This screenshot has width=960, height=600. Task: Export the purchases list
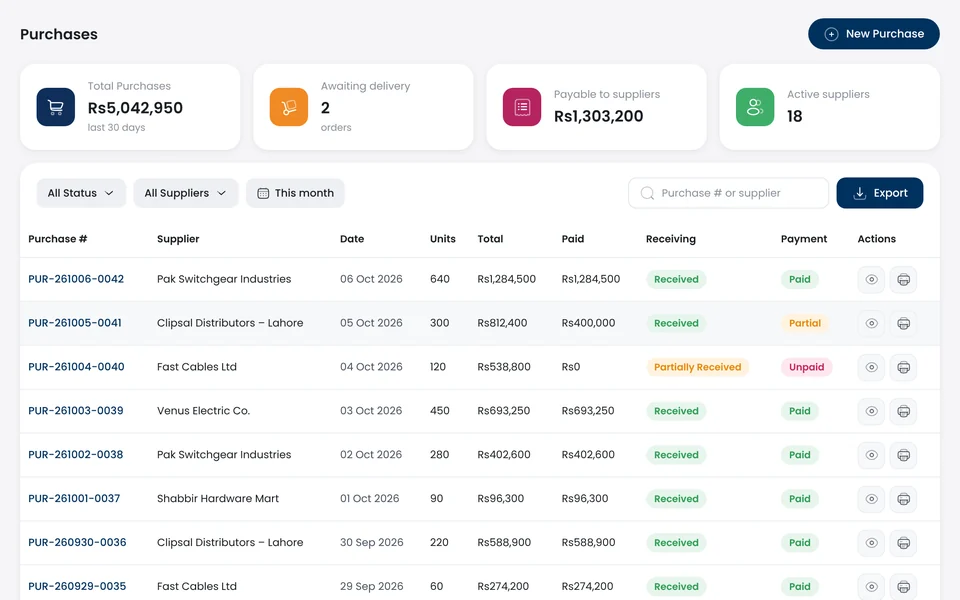880,193
